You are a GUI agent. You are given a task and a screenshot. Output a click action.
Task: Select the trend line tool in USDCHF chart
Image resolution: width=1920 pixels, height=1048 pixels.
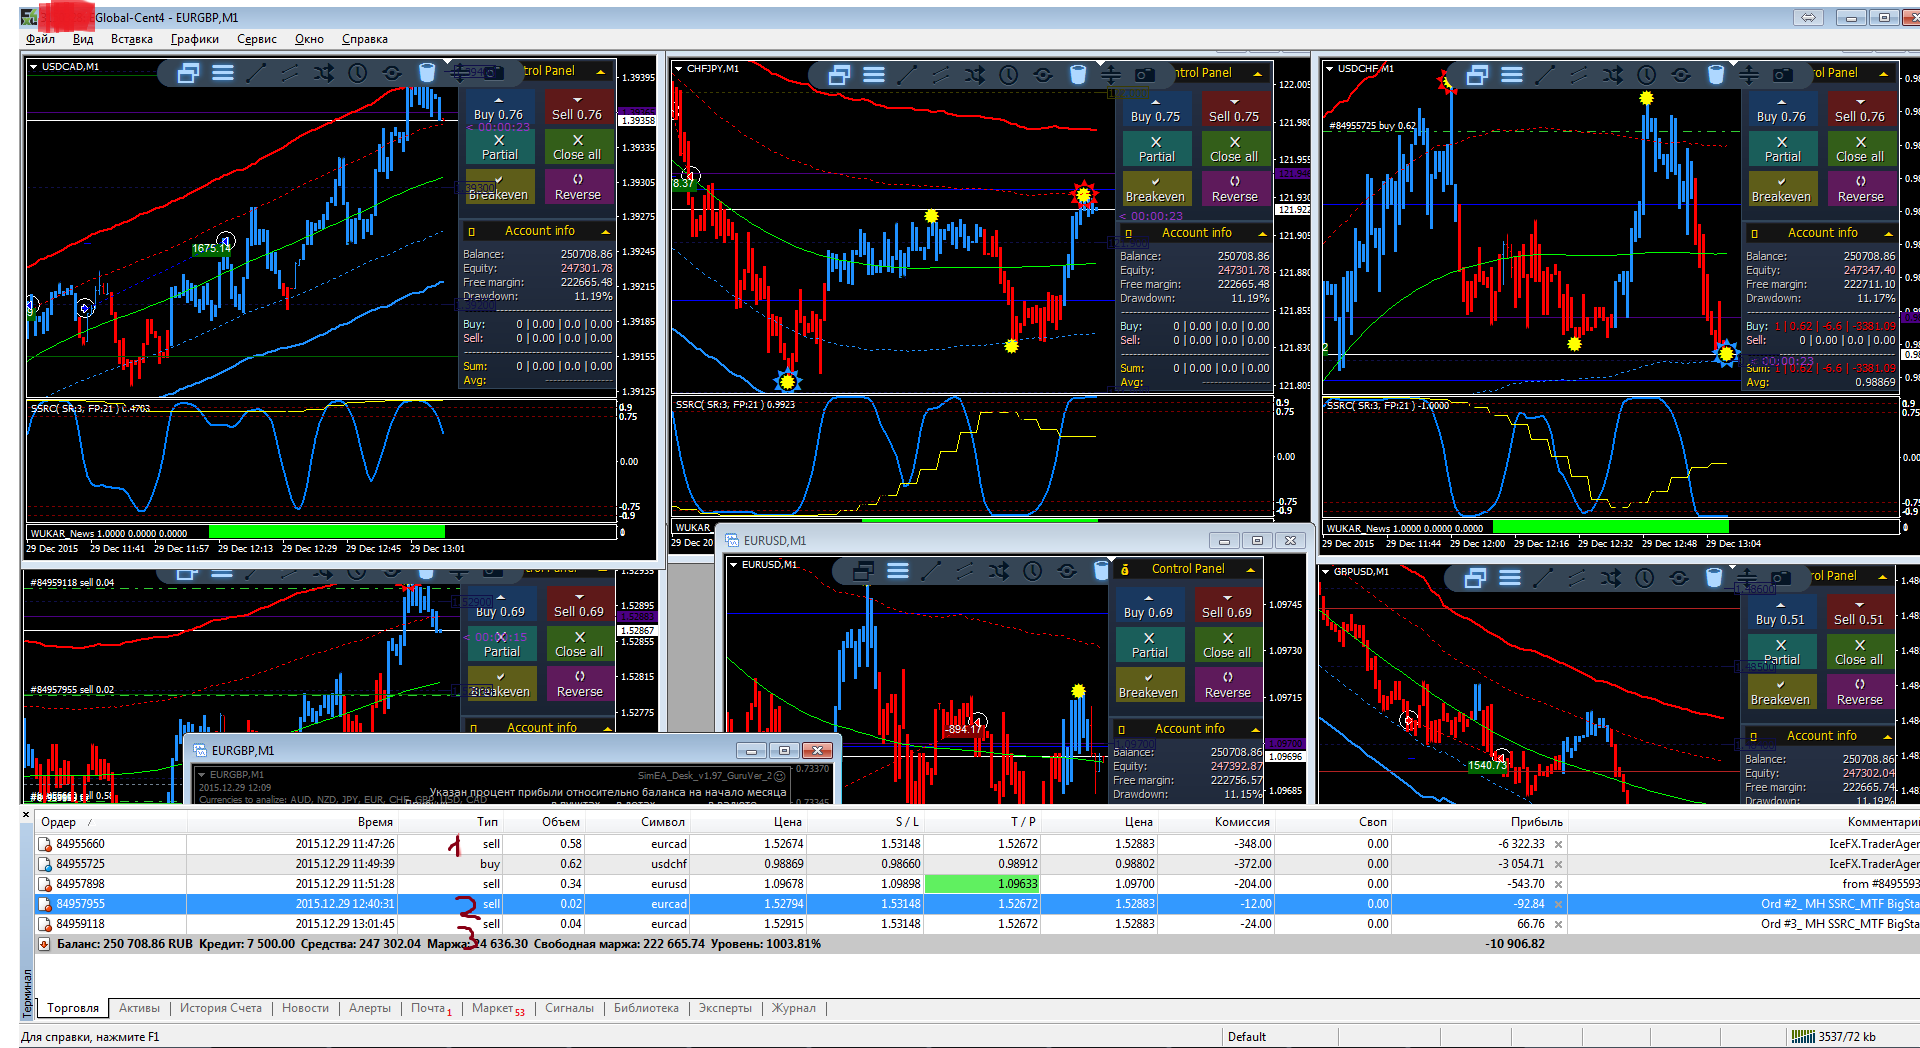pyautogui.click(x=1545, y=75)
